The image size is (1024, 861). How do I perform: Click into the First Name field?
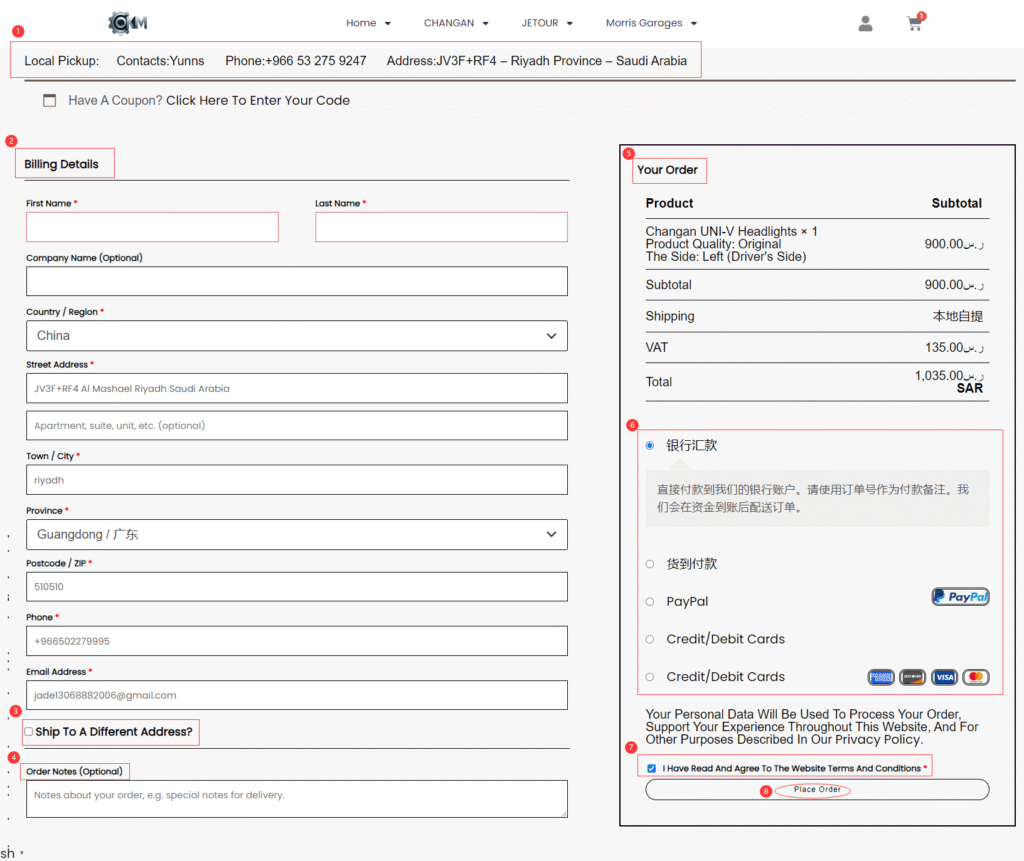[152, 227]
